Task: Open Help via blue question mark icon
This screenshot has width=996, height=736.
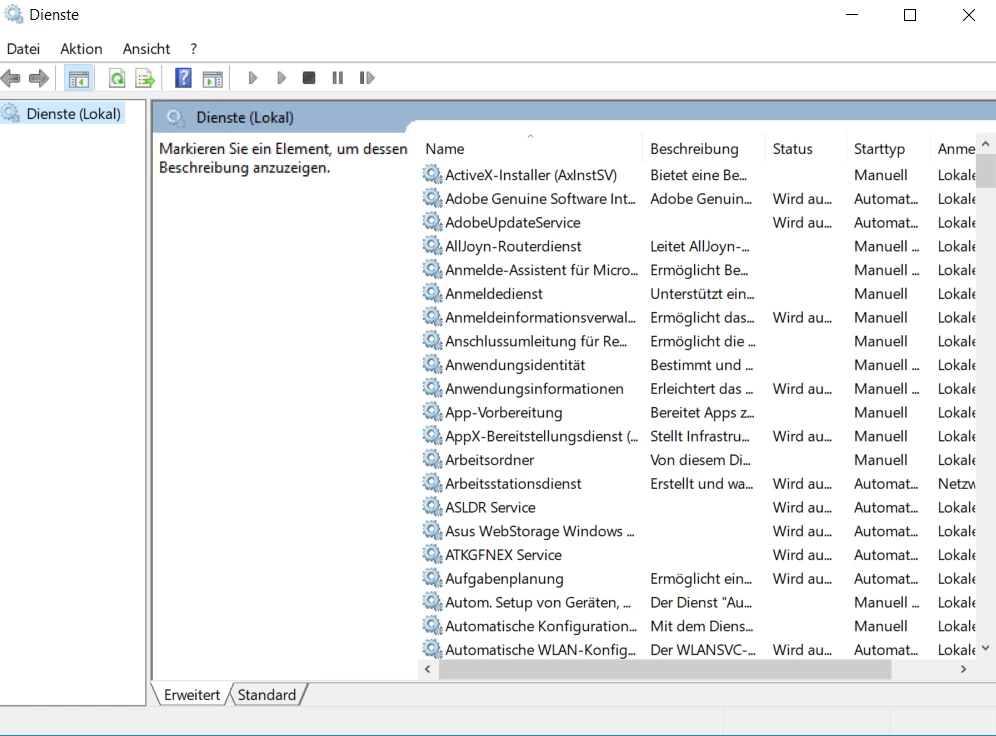Action: coord(184,78)
